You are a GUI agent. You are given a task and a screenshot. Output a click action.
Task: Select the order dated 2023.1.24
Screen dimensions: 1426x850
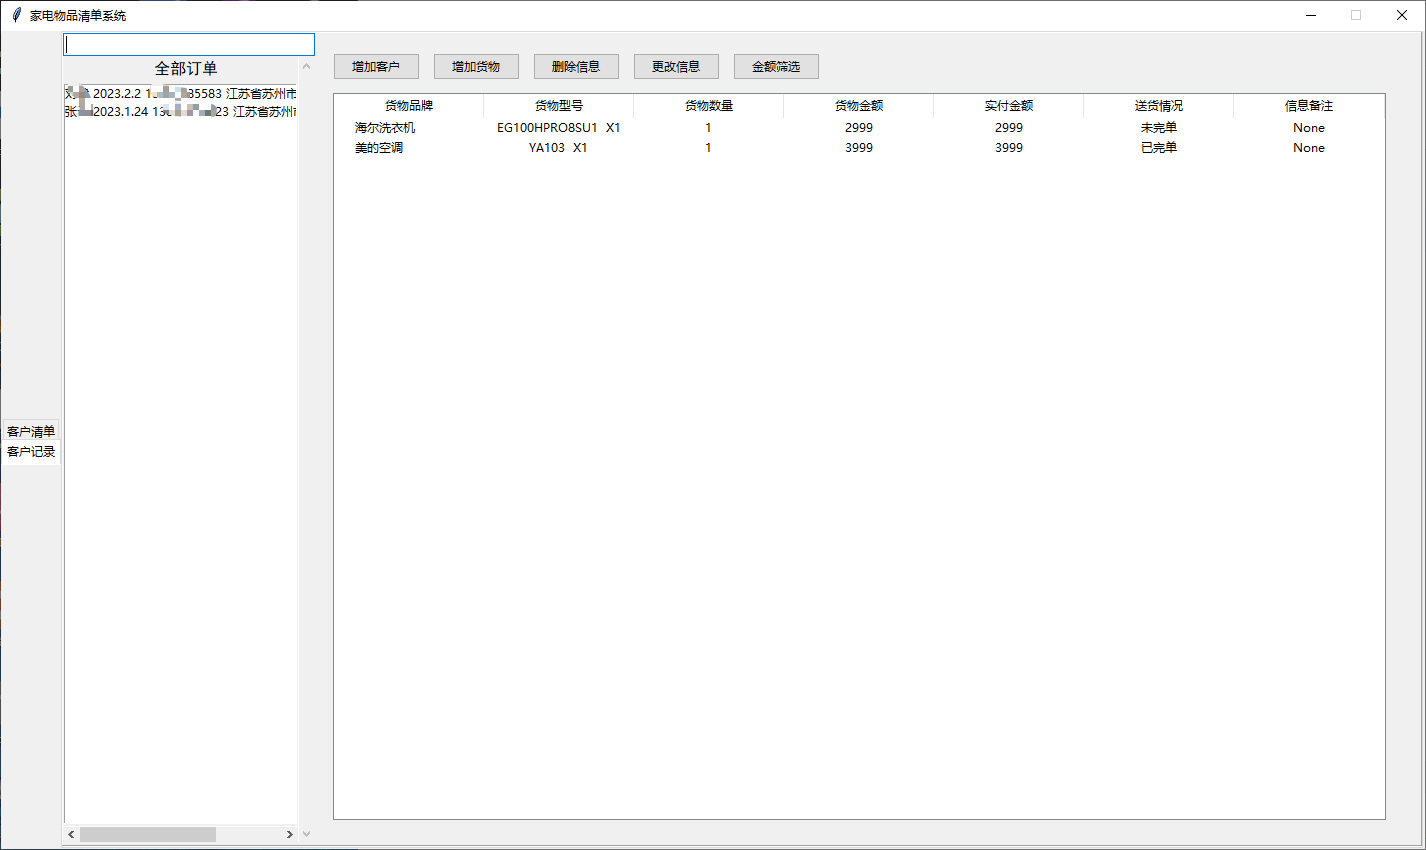181,112
